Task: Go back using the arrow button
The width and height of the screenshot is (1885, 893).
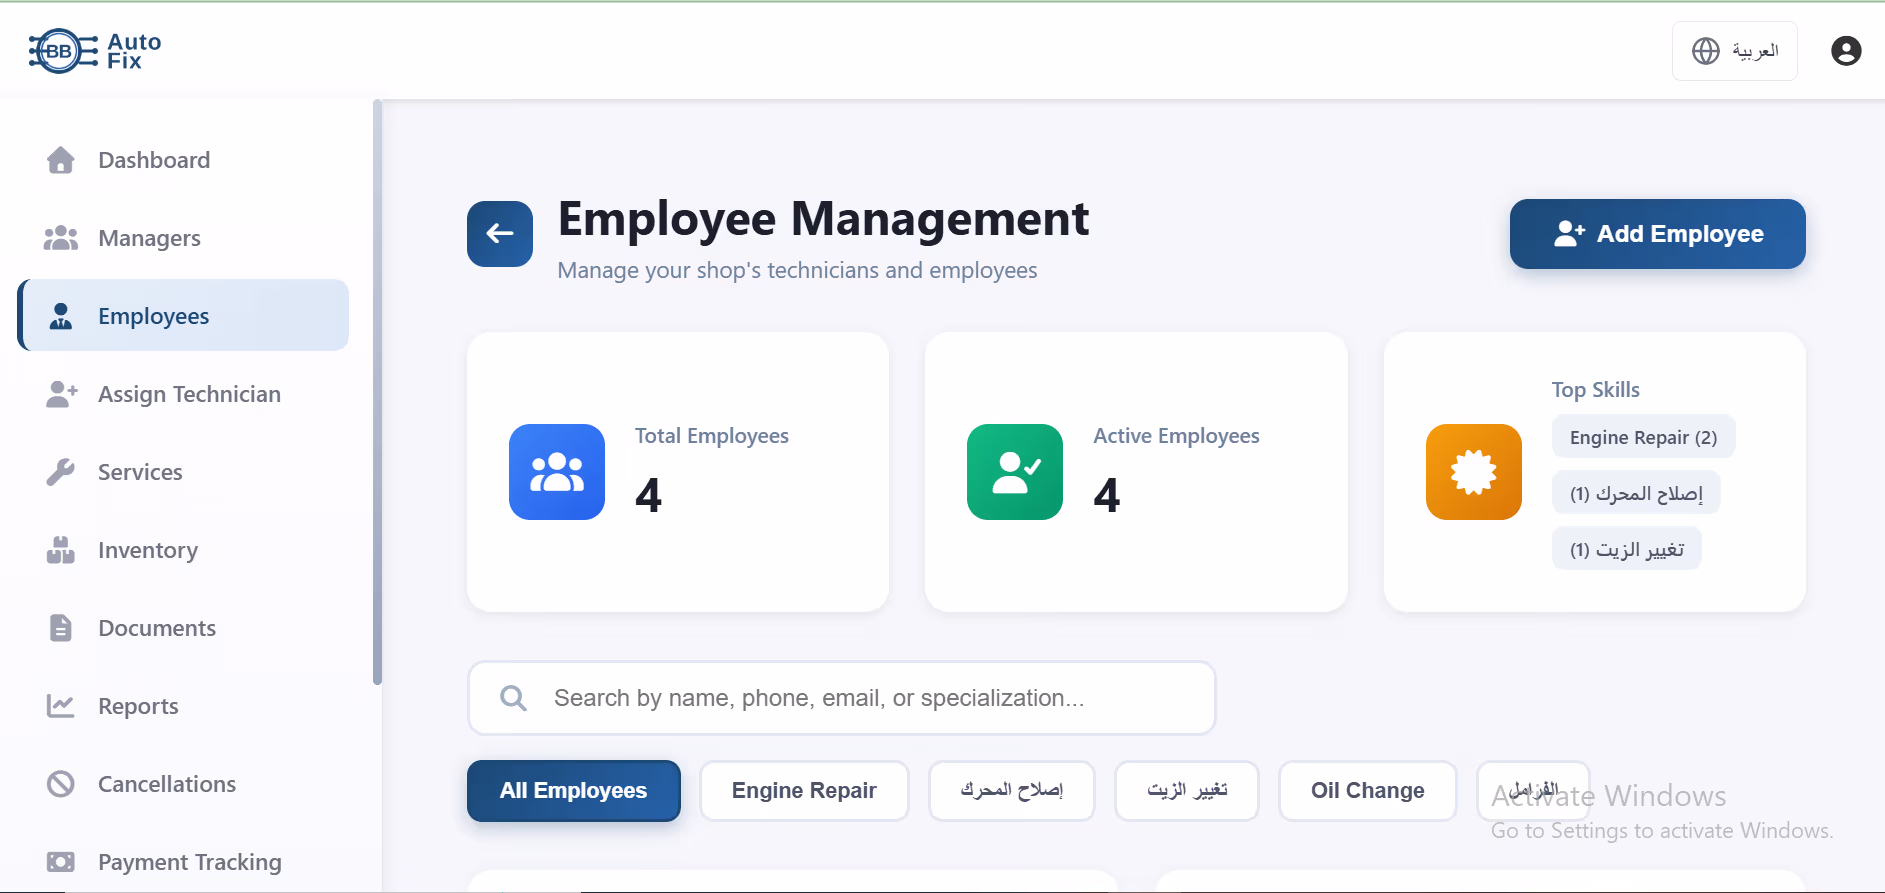Action: pos(500,234)
